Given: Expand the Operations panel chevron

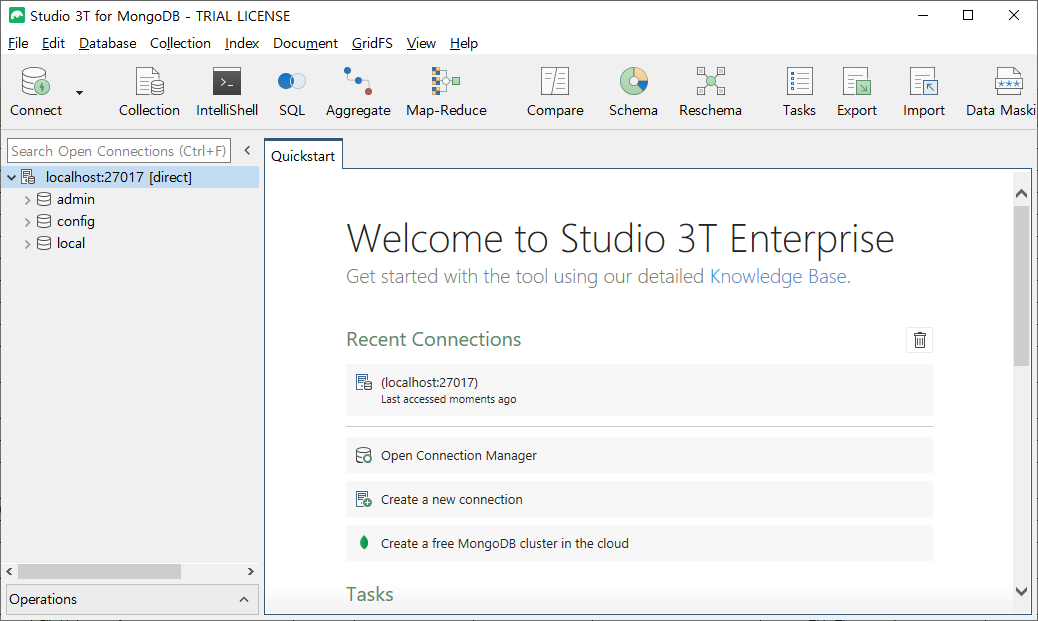Looking at the screenshot, I should click(244, 599).
